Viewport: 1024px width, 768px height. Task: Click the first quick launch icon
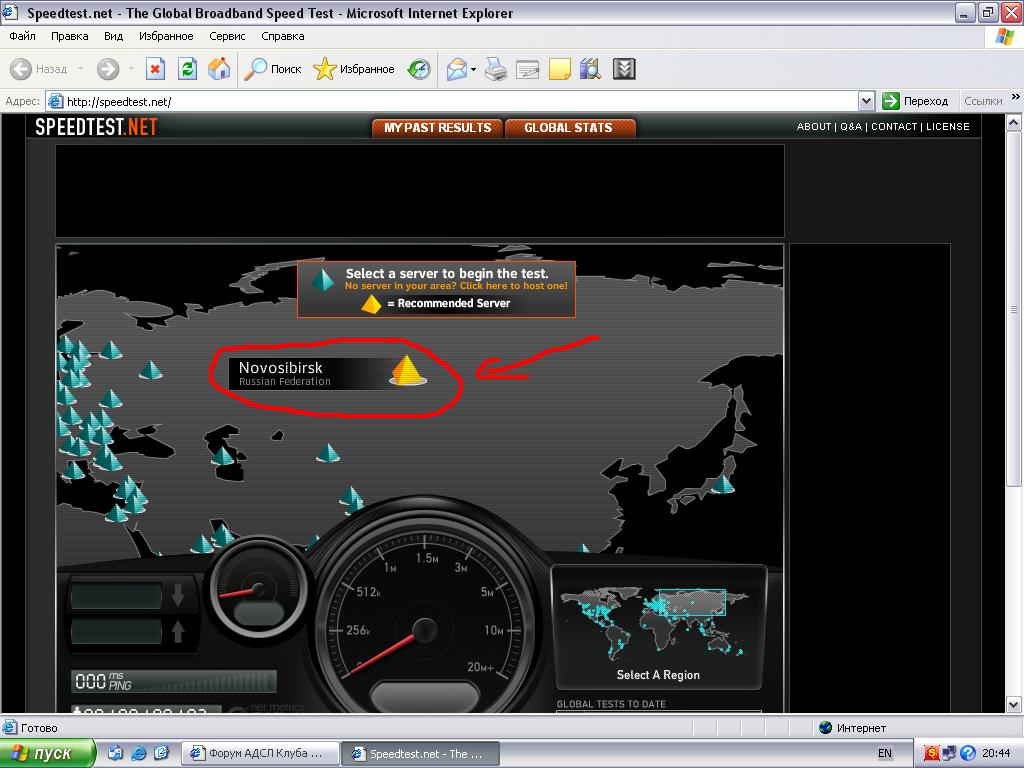coord(116,754)
